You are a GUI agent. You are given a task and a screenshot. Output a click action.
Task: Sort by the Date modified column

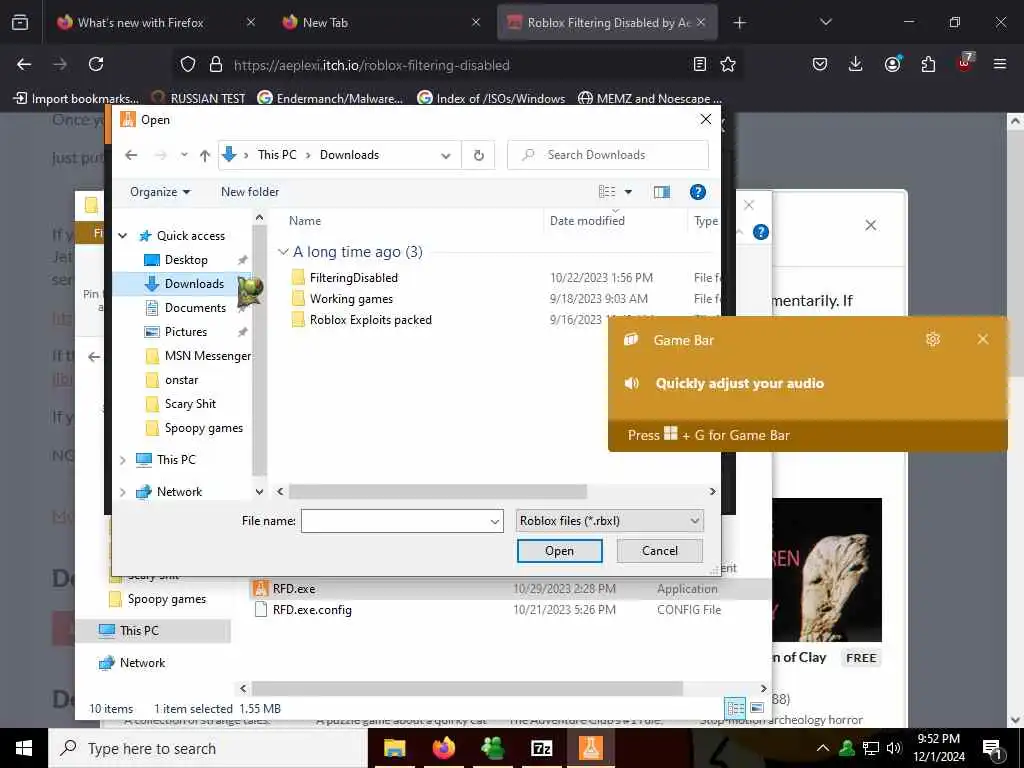pos(586,221)
